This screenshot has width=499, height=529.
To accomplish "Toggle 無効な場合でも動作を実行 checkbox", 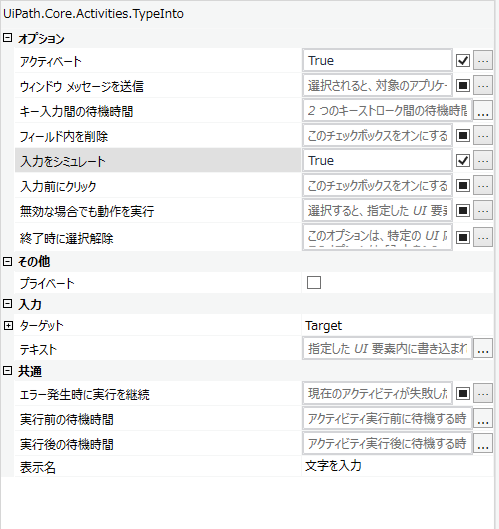I will pos(463,211).
